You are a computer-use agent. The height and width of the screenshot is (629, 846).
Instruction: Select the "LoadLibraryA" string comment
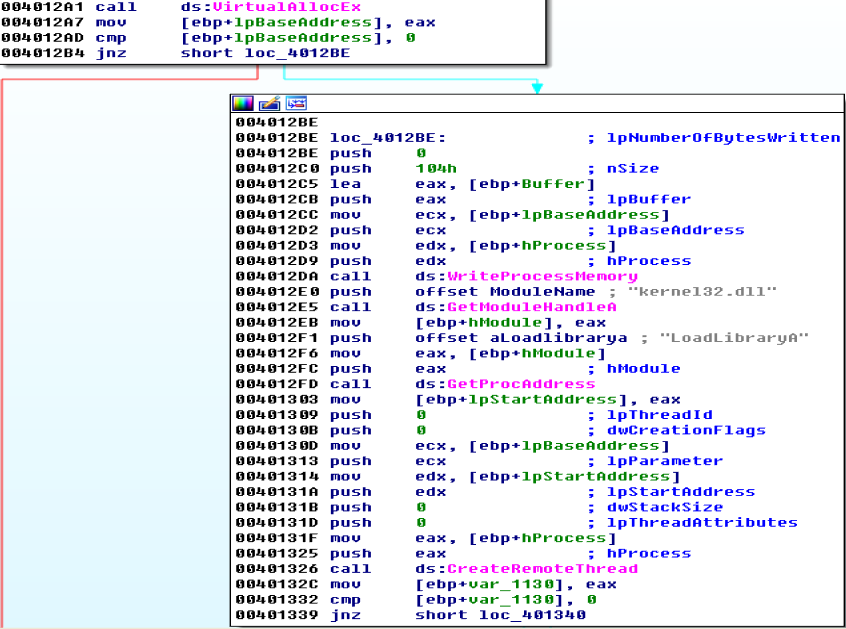pyautogui.click(x=734, y=338)
